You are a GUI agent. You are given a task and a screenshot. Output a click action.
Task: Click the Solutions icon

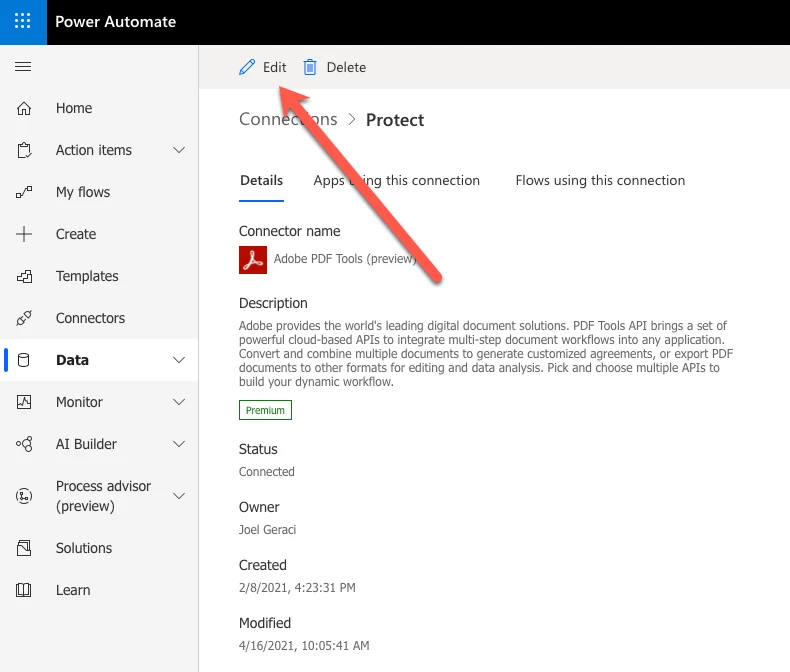click(24, 548)
